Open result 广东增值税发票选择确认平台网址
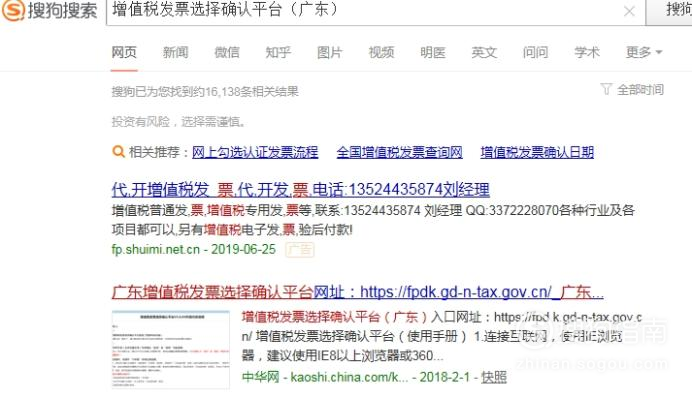 pos(357,292)
